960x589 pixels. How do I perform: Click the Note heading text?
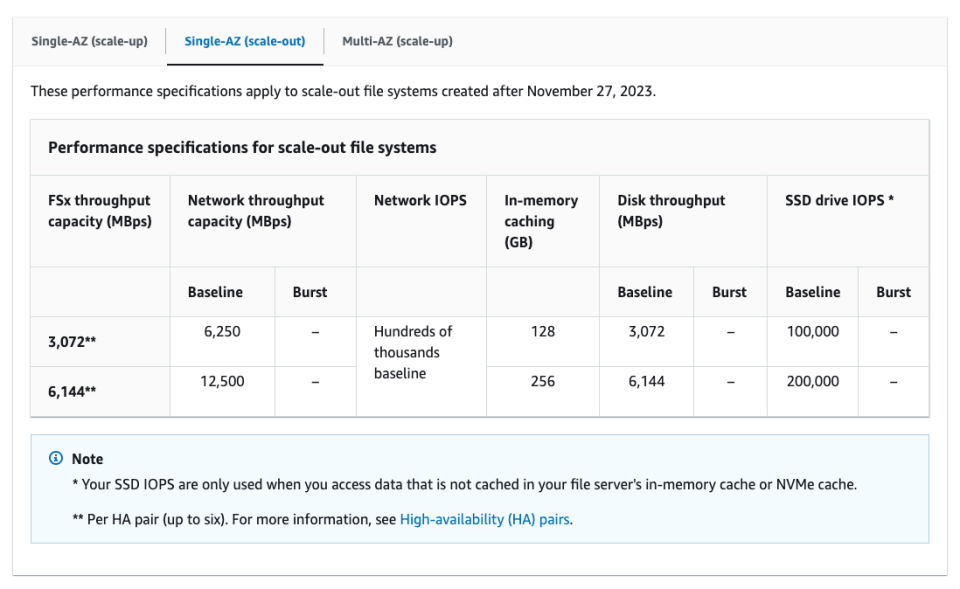86,459
